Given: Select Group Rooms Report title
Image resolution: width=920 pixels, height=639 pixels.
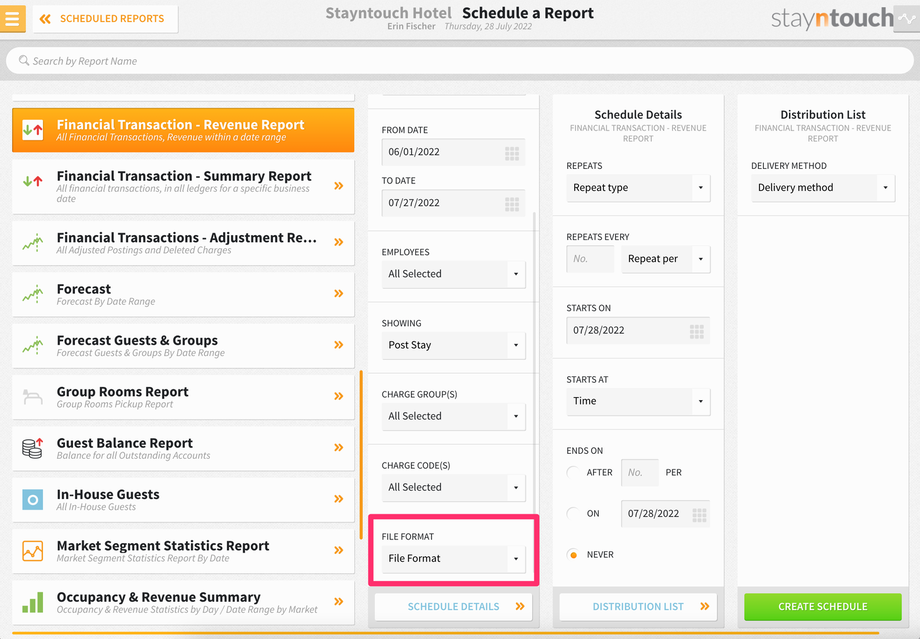Looking at the screenshot, I should (x=123, y=391).
